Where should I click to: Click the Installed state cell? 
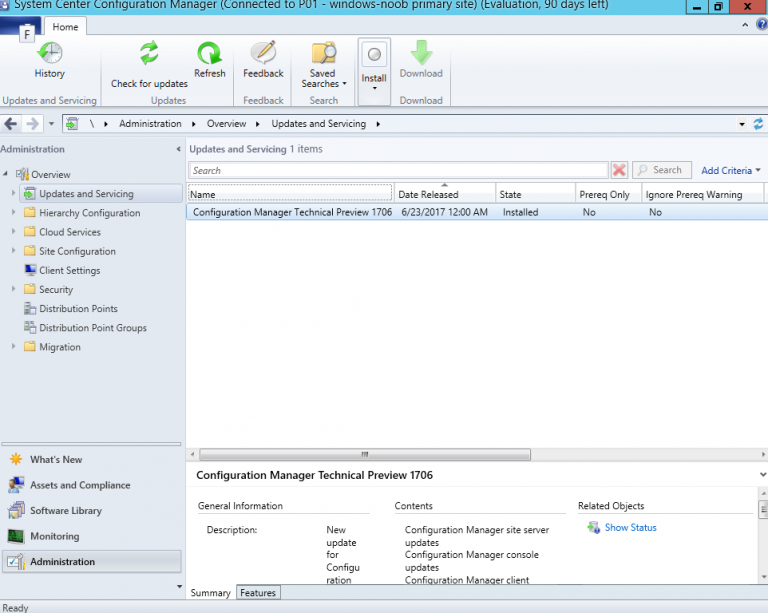click(520, 212)
